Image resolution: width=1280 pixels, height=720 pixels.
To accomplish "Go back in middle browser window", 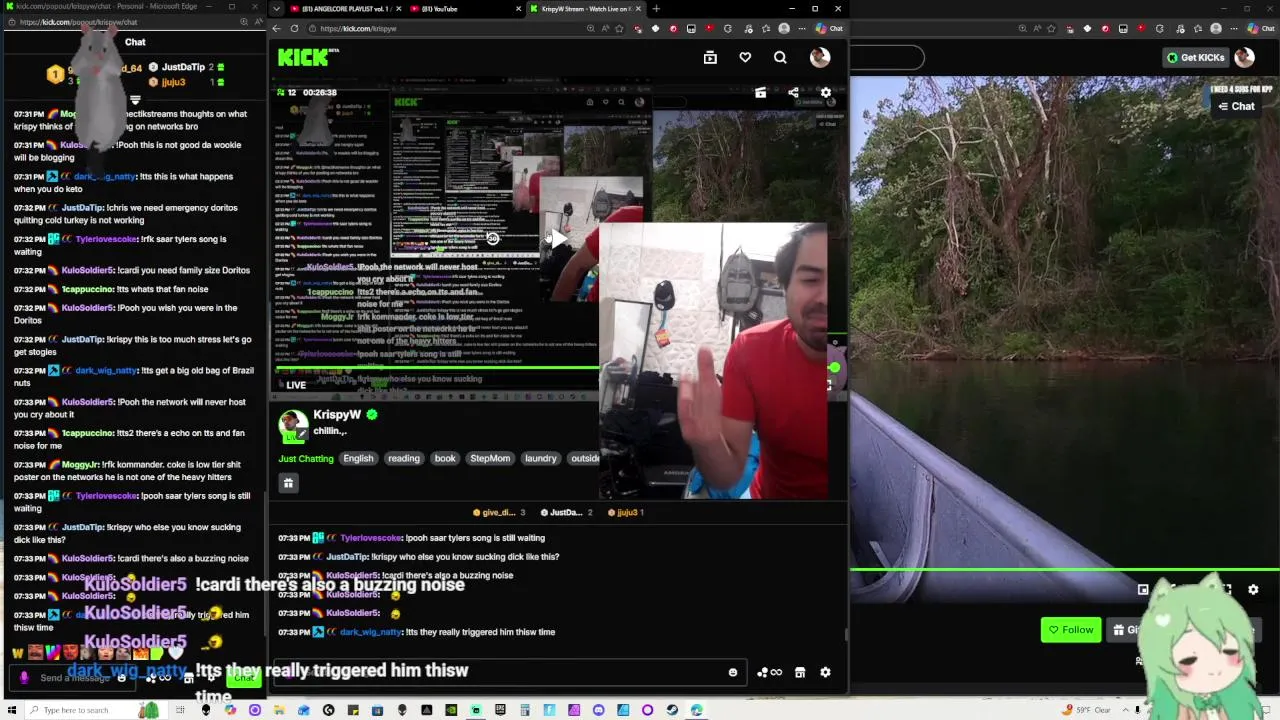I will tap(277, 28).
